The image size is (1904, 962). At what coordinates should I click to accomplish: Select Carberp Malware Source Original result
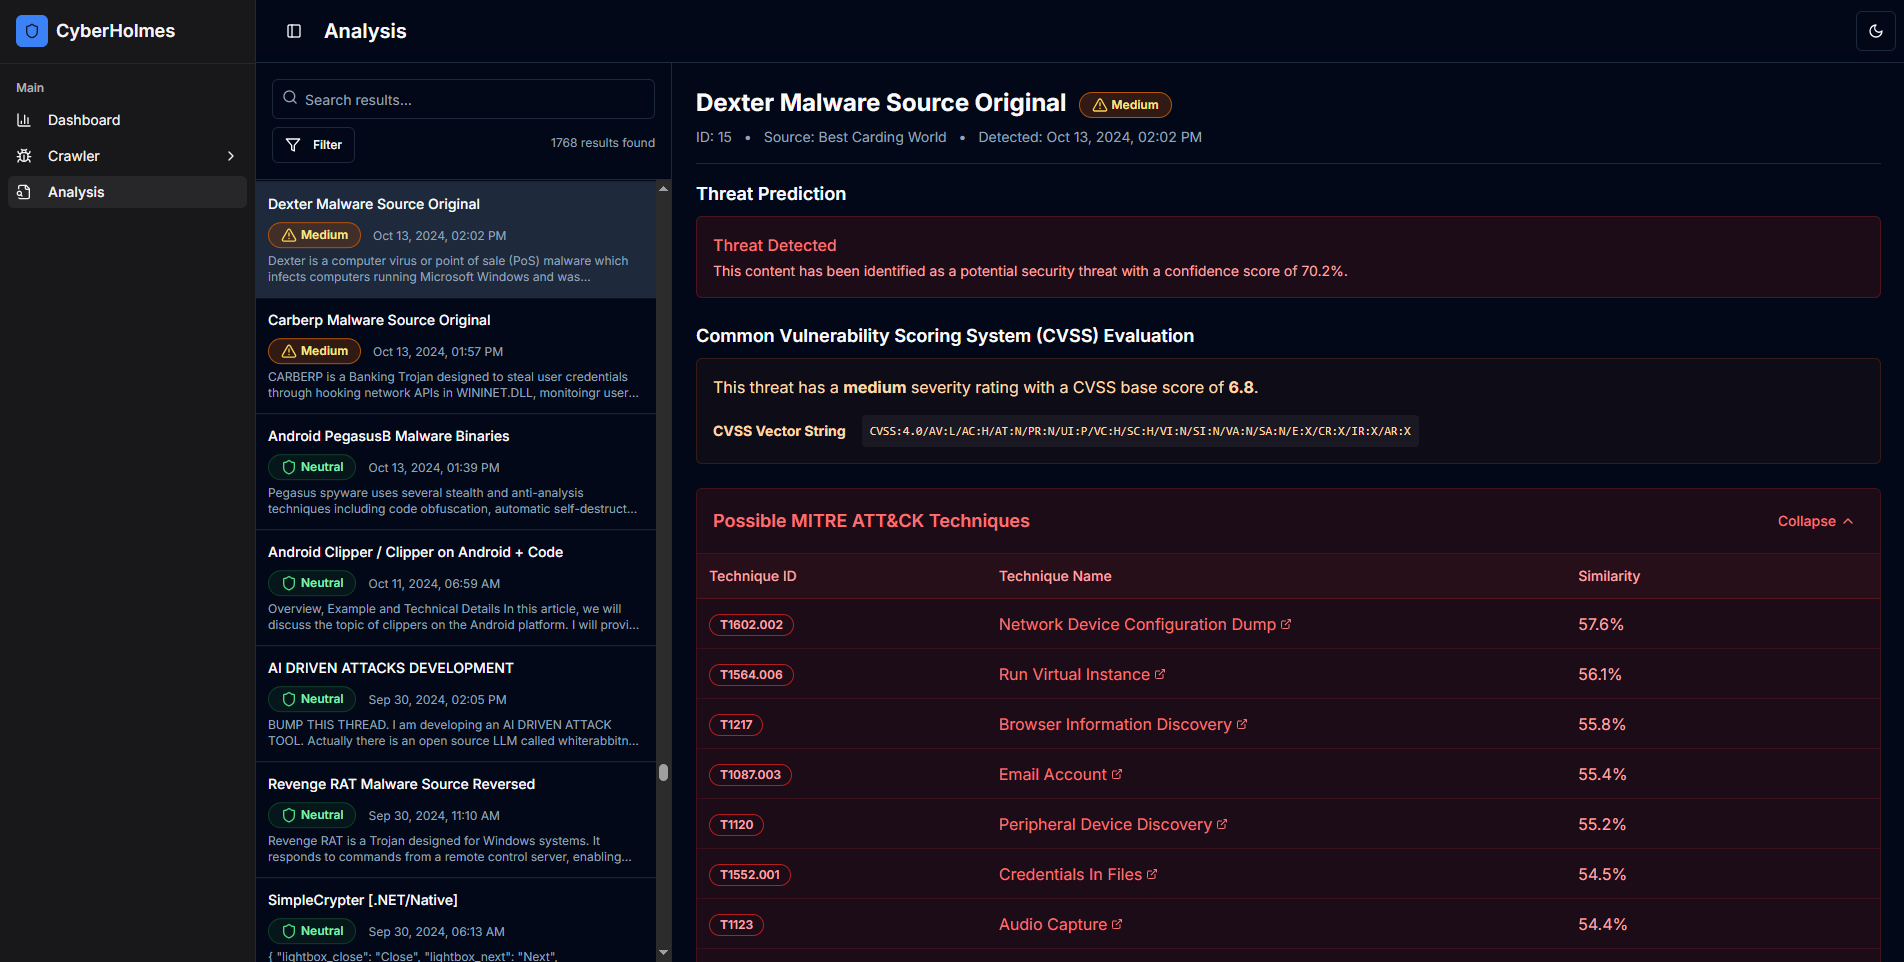[x=456, y=356]
